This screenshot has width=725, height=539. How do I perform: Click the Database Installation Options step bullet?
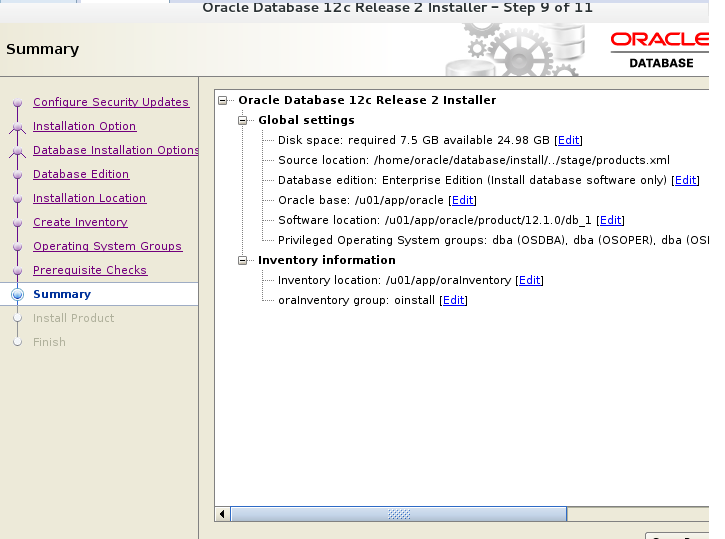[x=18, y=150]
